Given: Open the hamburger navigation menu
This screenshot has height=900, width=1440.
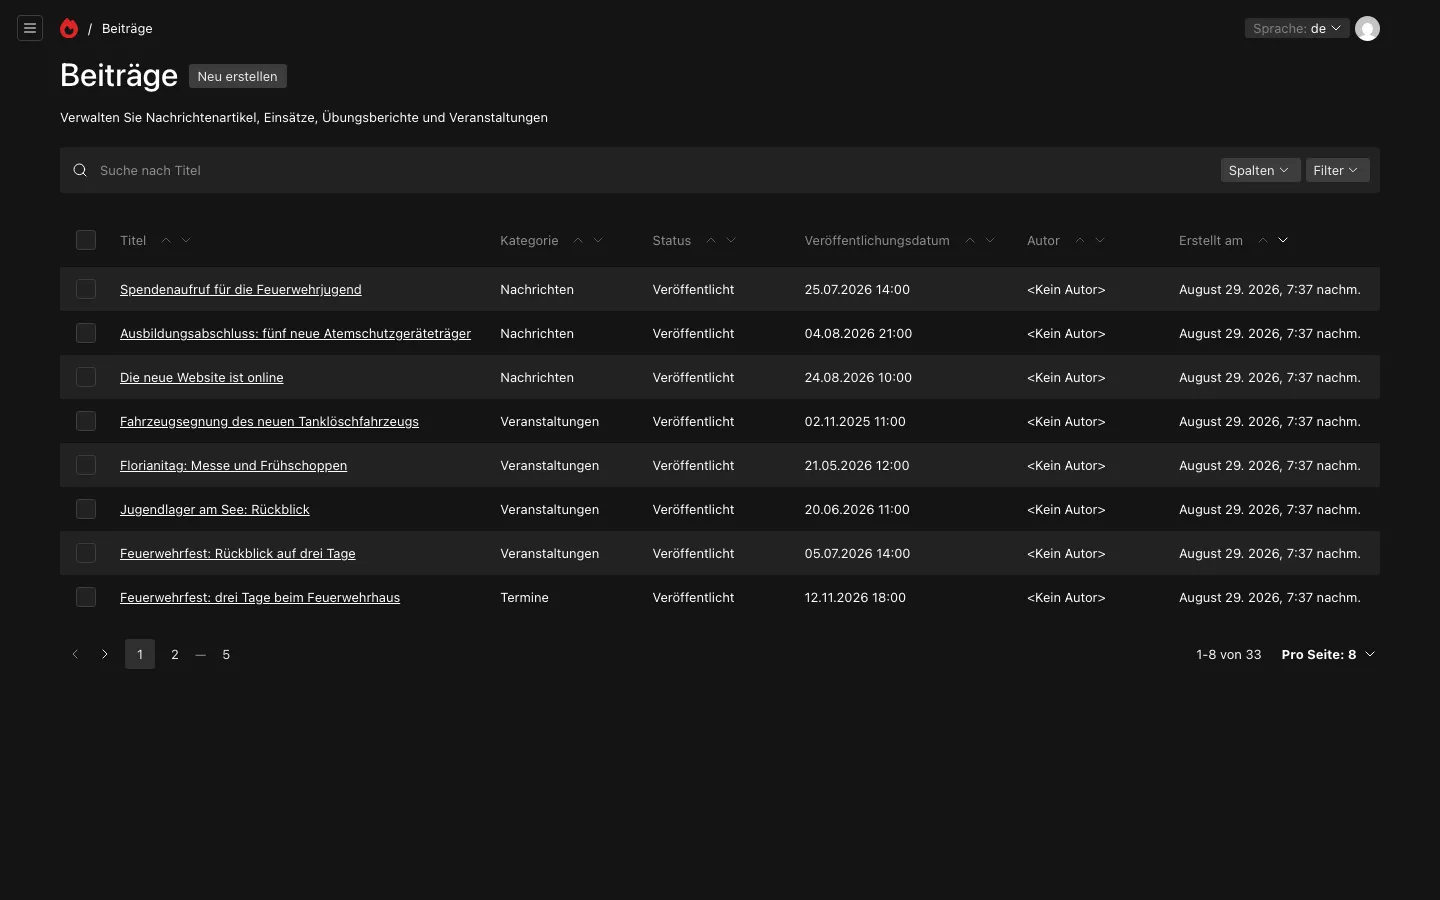Looking at the screenshot, I should point(30,28).
